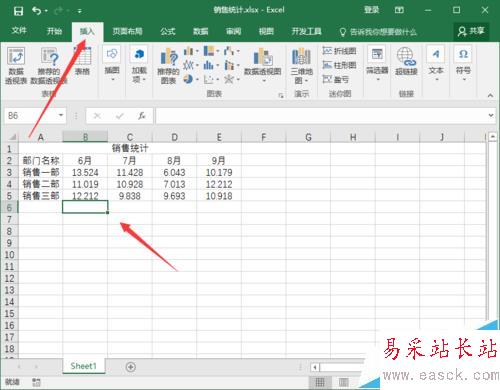Switch to the 数据 (Data) tab
This screenshot has width=500, height=390.
pyautogui.click(x=201, y=31)
